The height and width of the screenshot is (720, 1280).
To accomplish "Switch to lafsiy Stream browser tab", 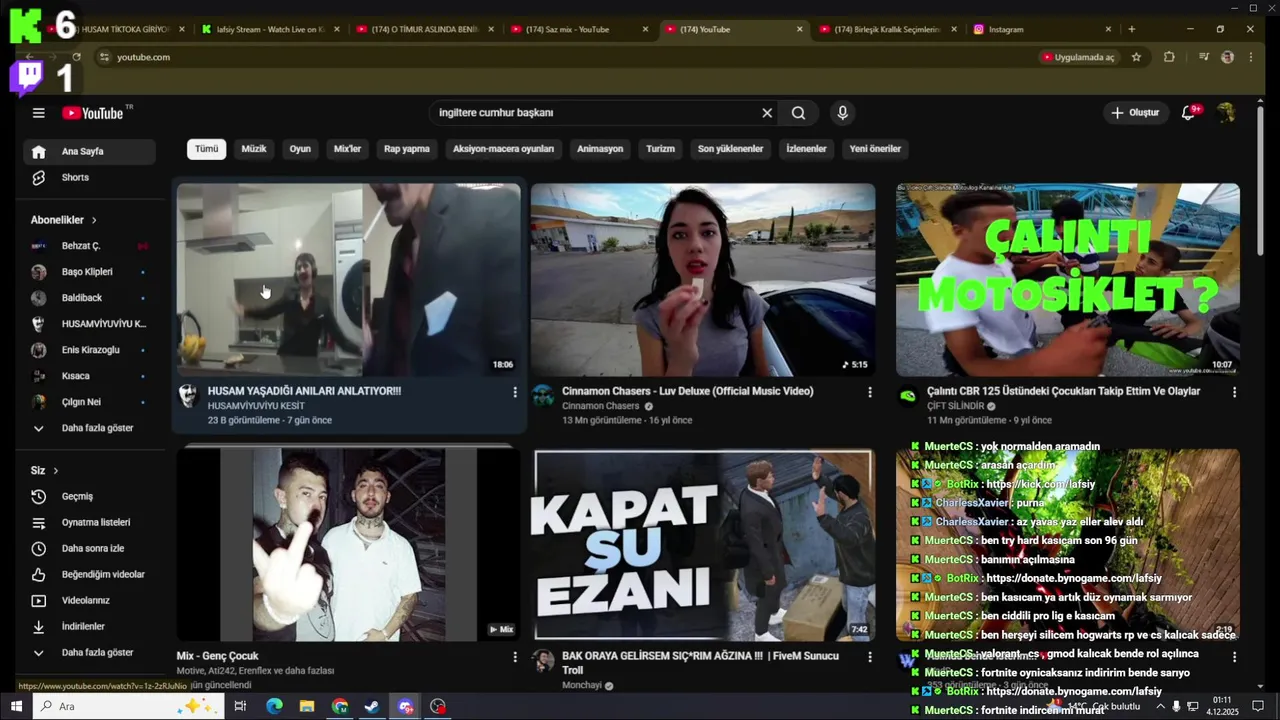I will tap(271, 29).
